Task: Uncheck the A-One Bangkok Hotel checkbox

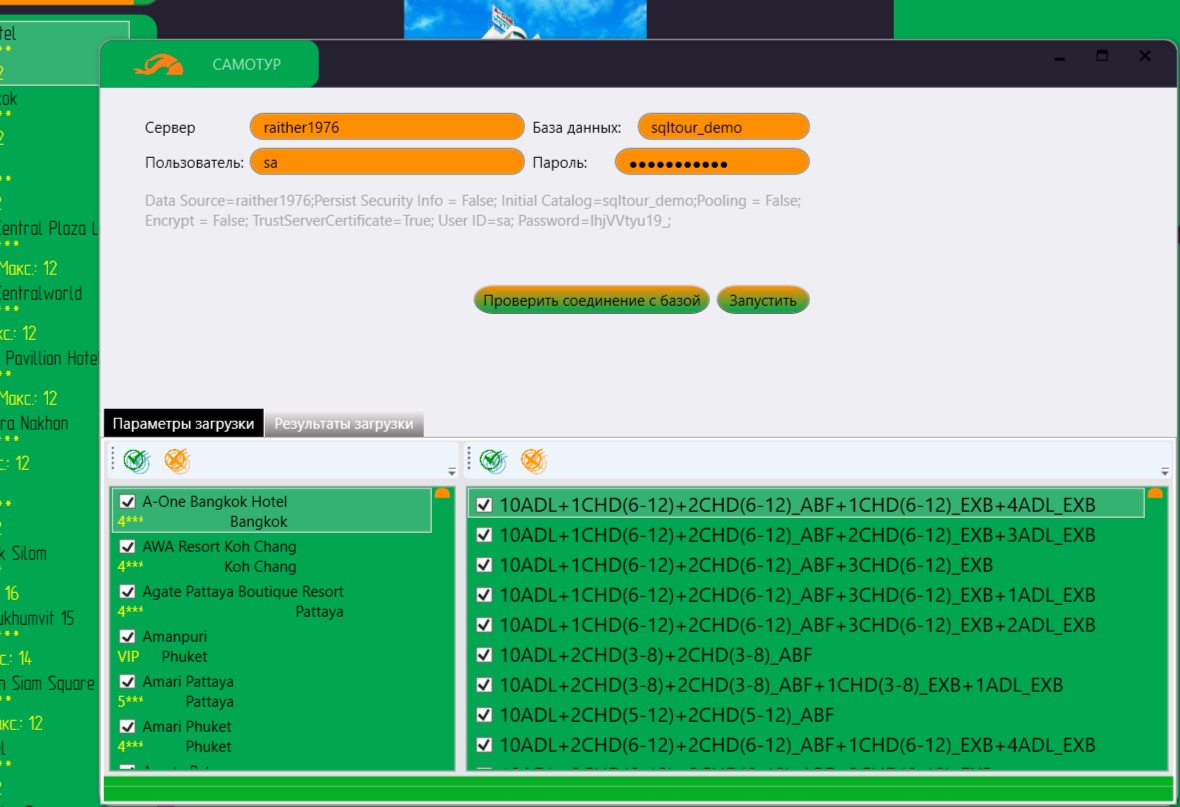Action: (x=127, y=502)
